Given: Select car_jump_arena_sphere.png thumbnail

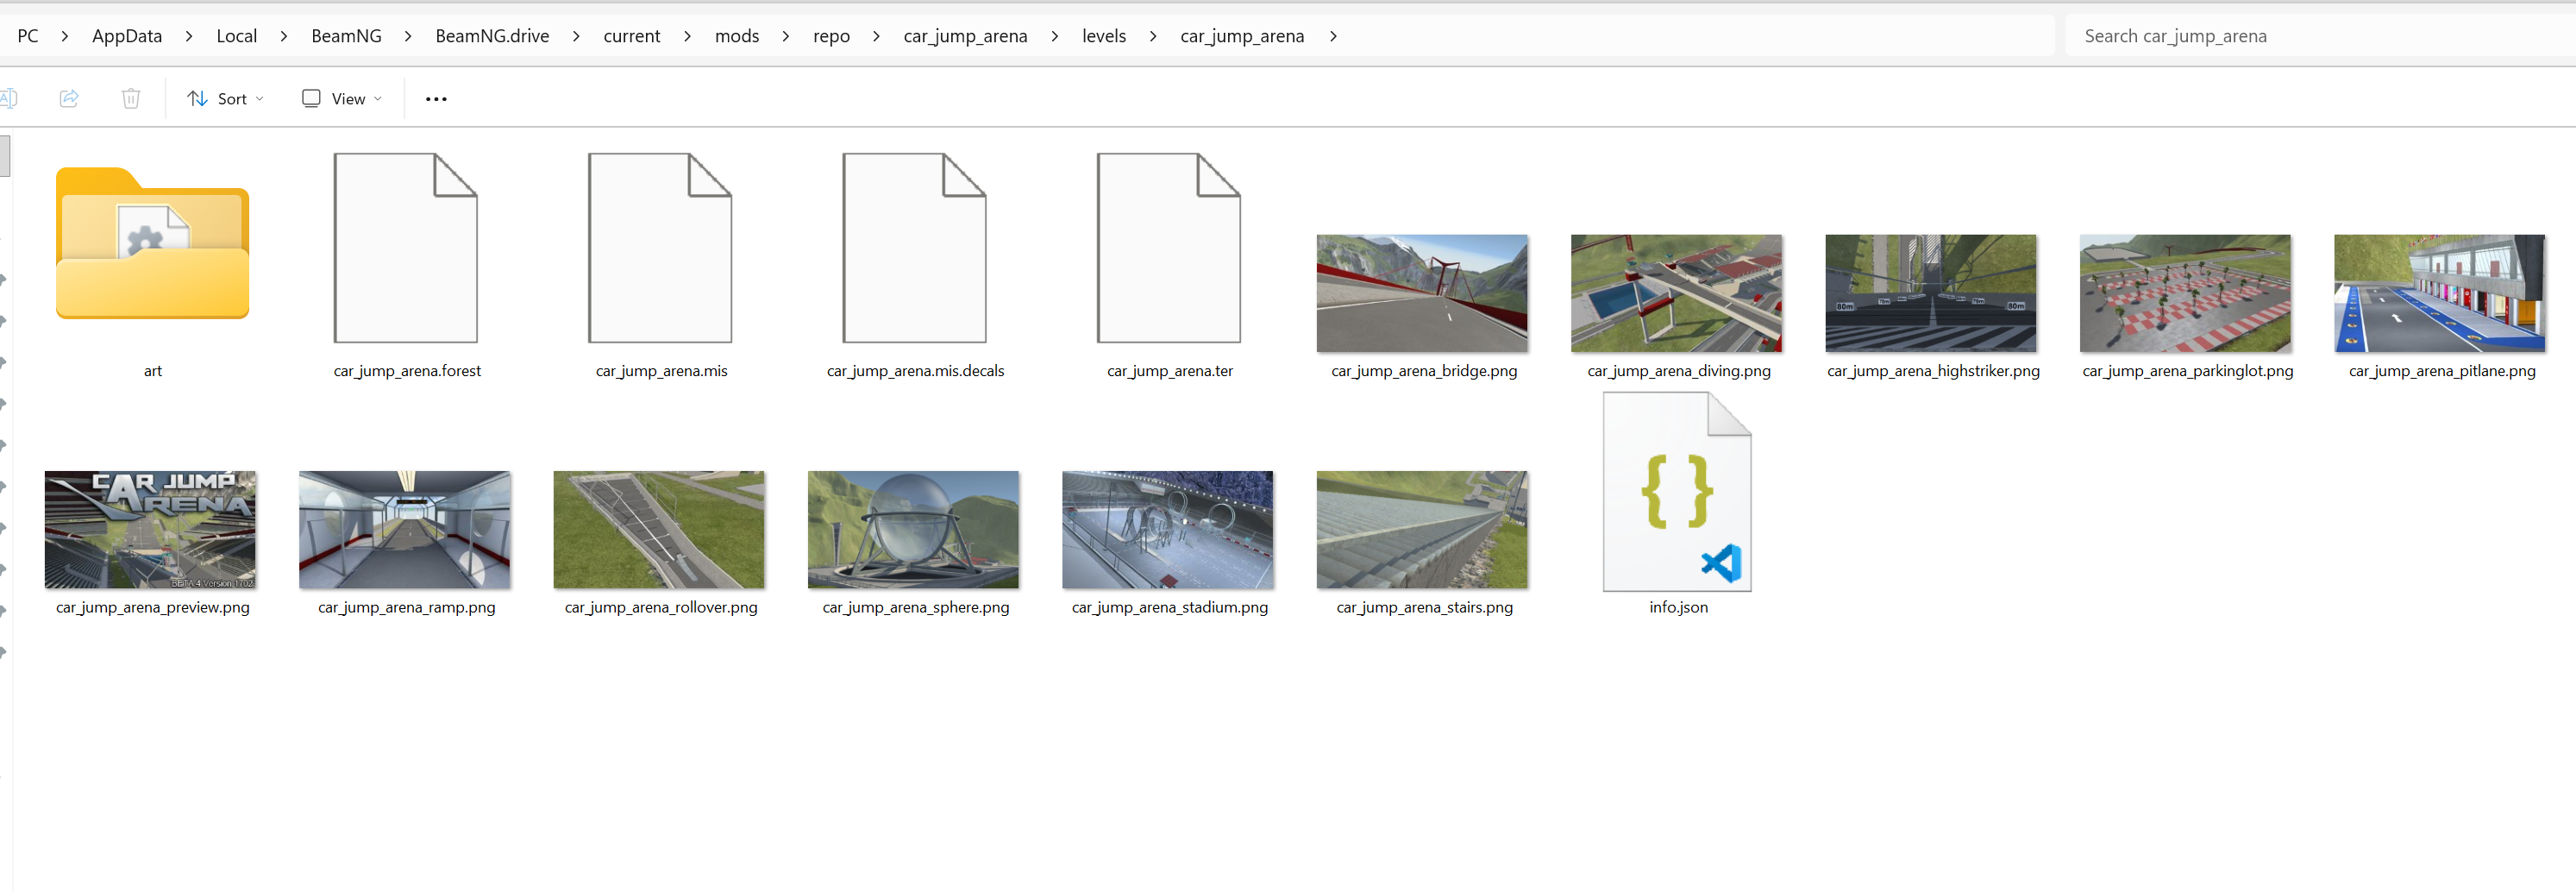Looking at the screenshot, I should [x=914, y=529].
